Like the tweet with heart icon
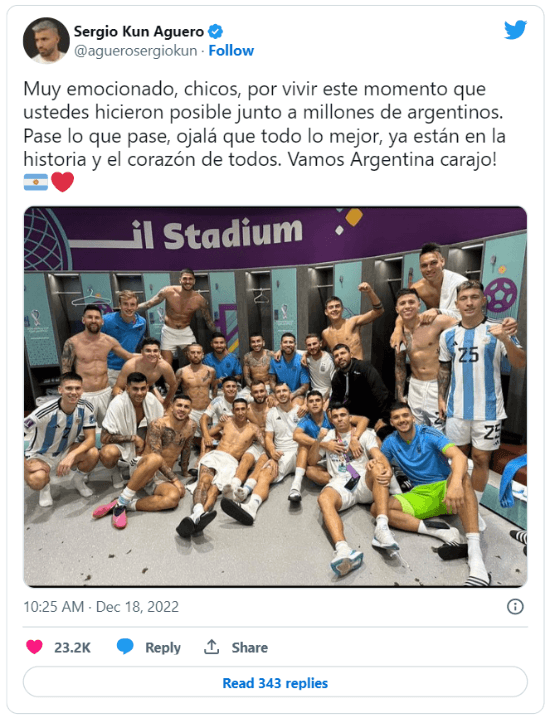Image resolution: width=550 pixels, height=718 pixels. [34, 647]
